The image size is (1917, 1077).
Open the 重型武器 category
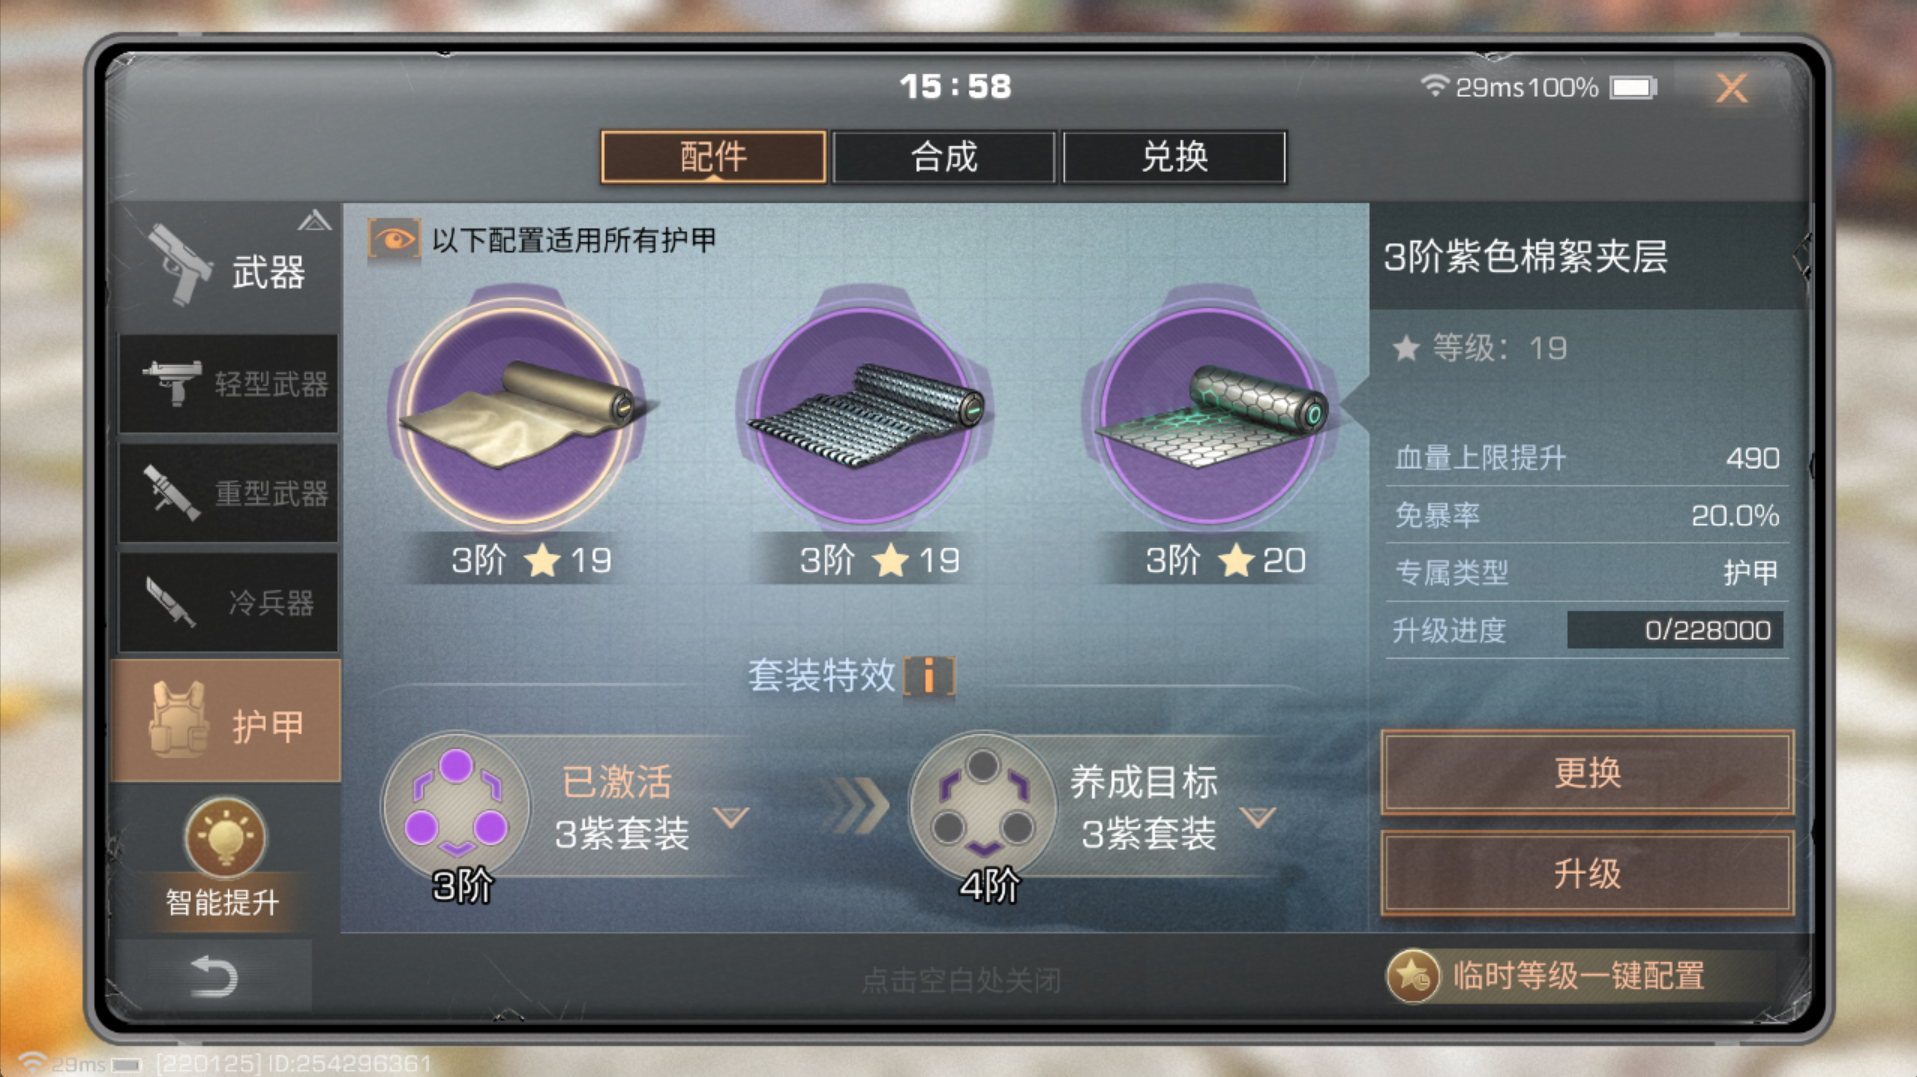point(229,492)
